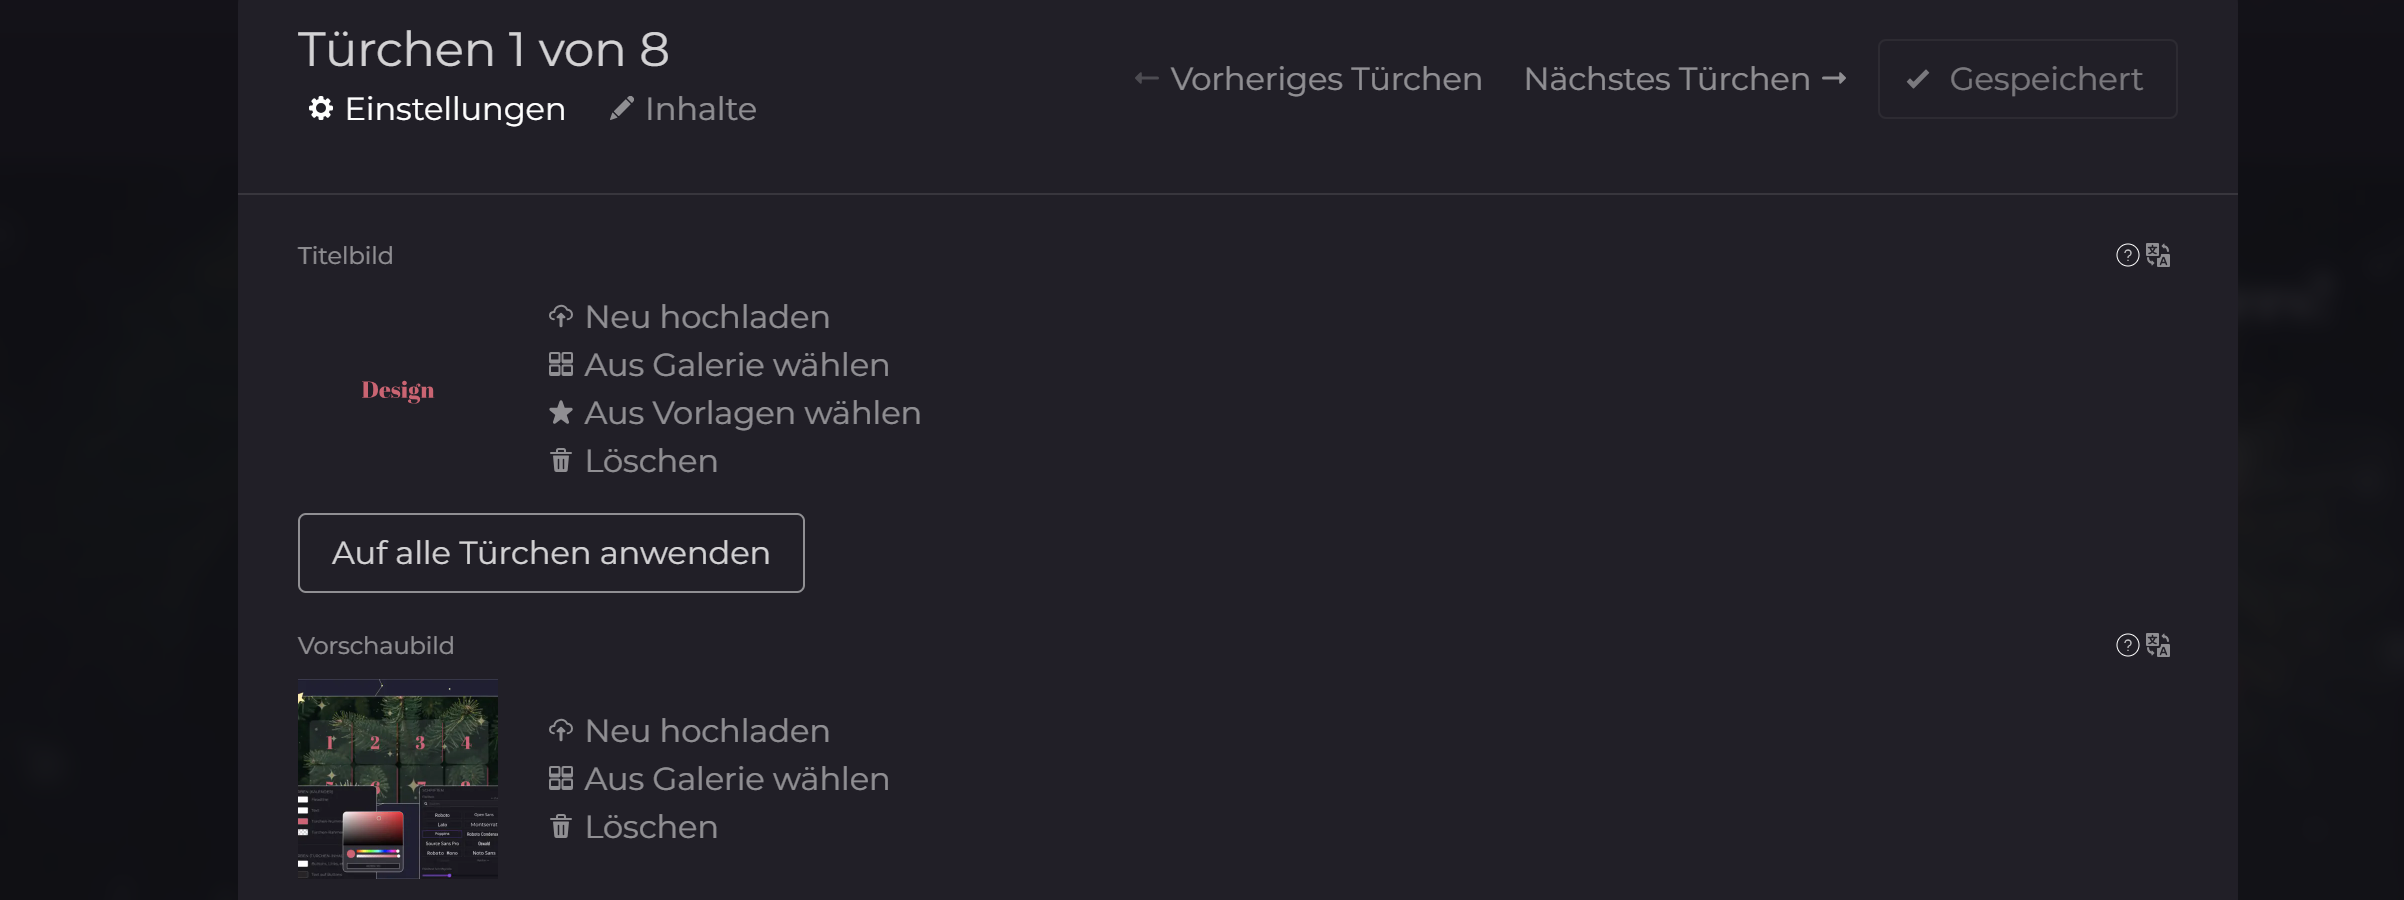Click the trash icon under Titelbild
The height and width of the screenshot is (900, 2404).
pyautogui.click(x=561, y=461)
